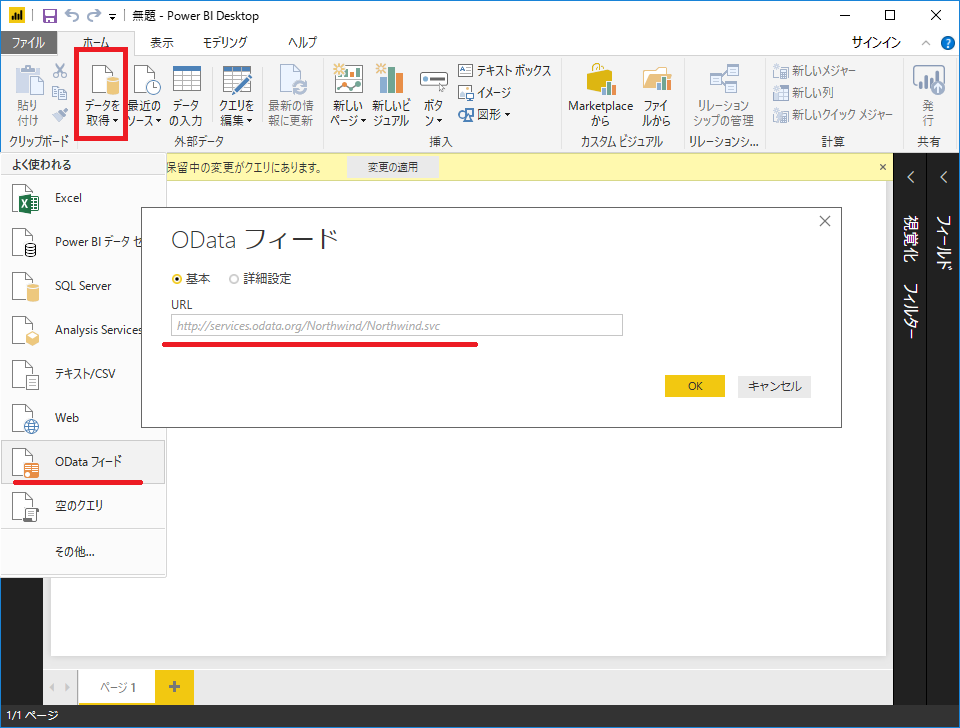
Task: Open the 図形 shapes dropdown
Action: pos(484,114)
